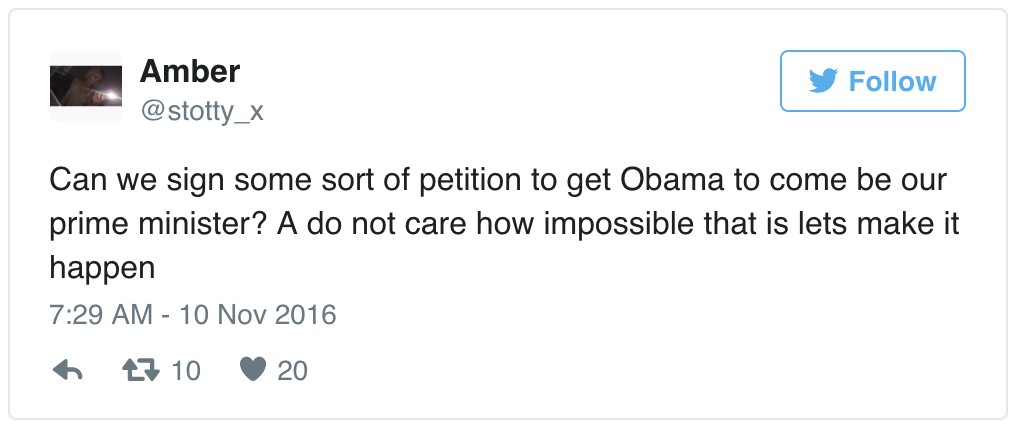Viewport: 1012px width, 430px height.
Task: Click the like count "20"
Action: [292, 371]
